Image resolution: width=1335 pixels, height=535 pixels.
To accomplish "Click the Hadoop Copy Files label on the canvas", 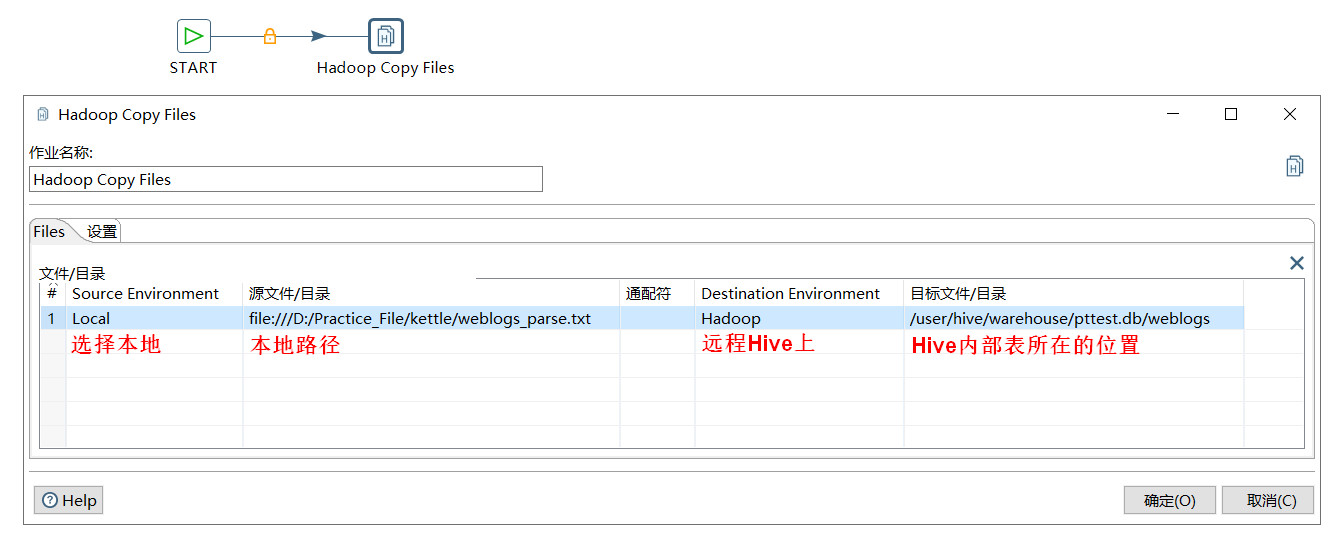I will [x=385, y=68].
